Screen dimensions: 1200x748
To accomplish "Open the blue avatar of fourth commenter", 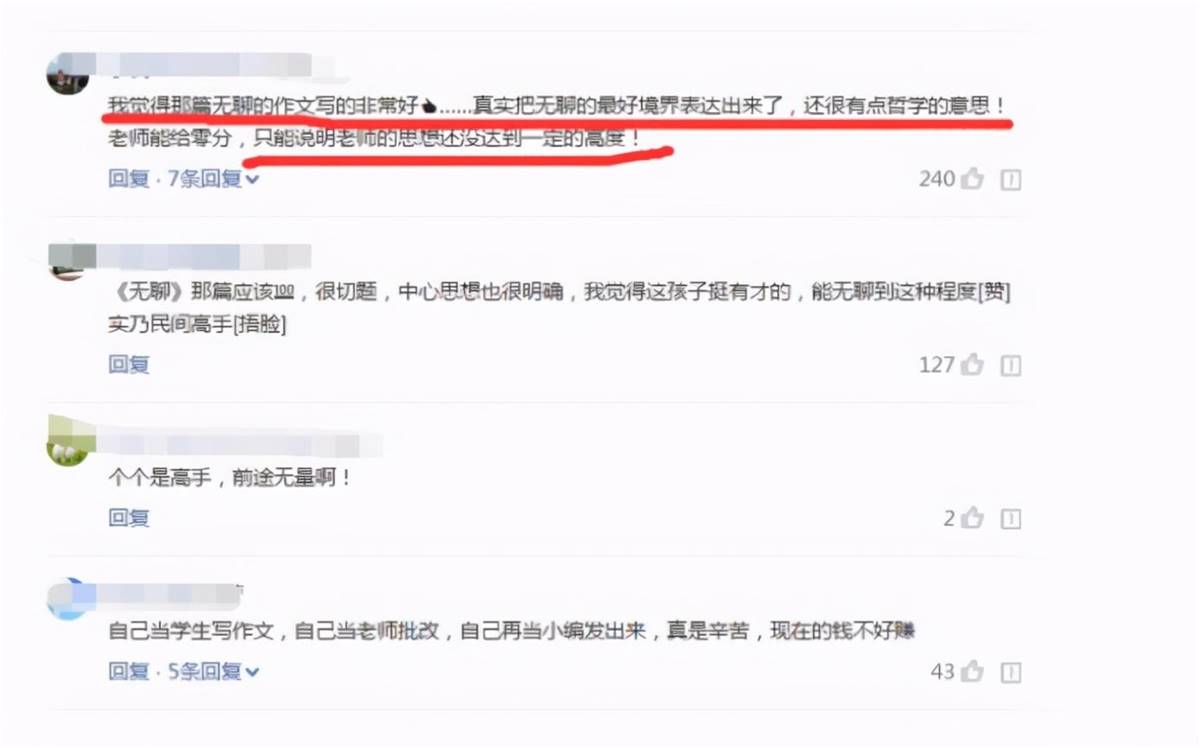I will coord(68,598).
